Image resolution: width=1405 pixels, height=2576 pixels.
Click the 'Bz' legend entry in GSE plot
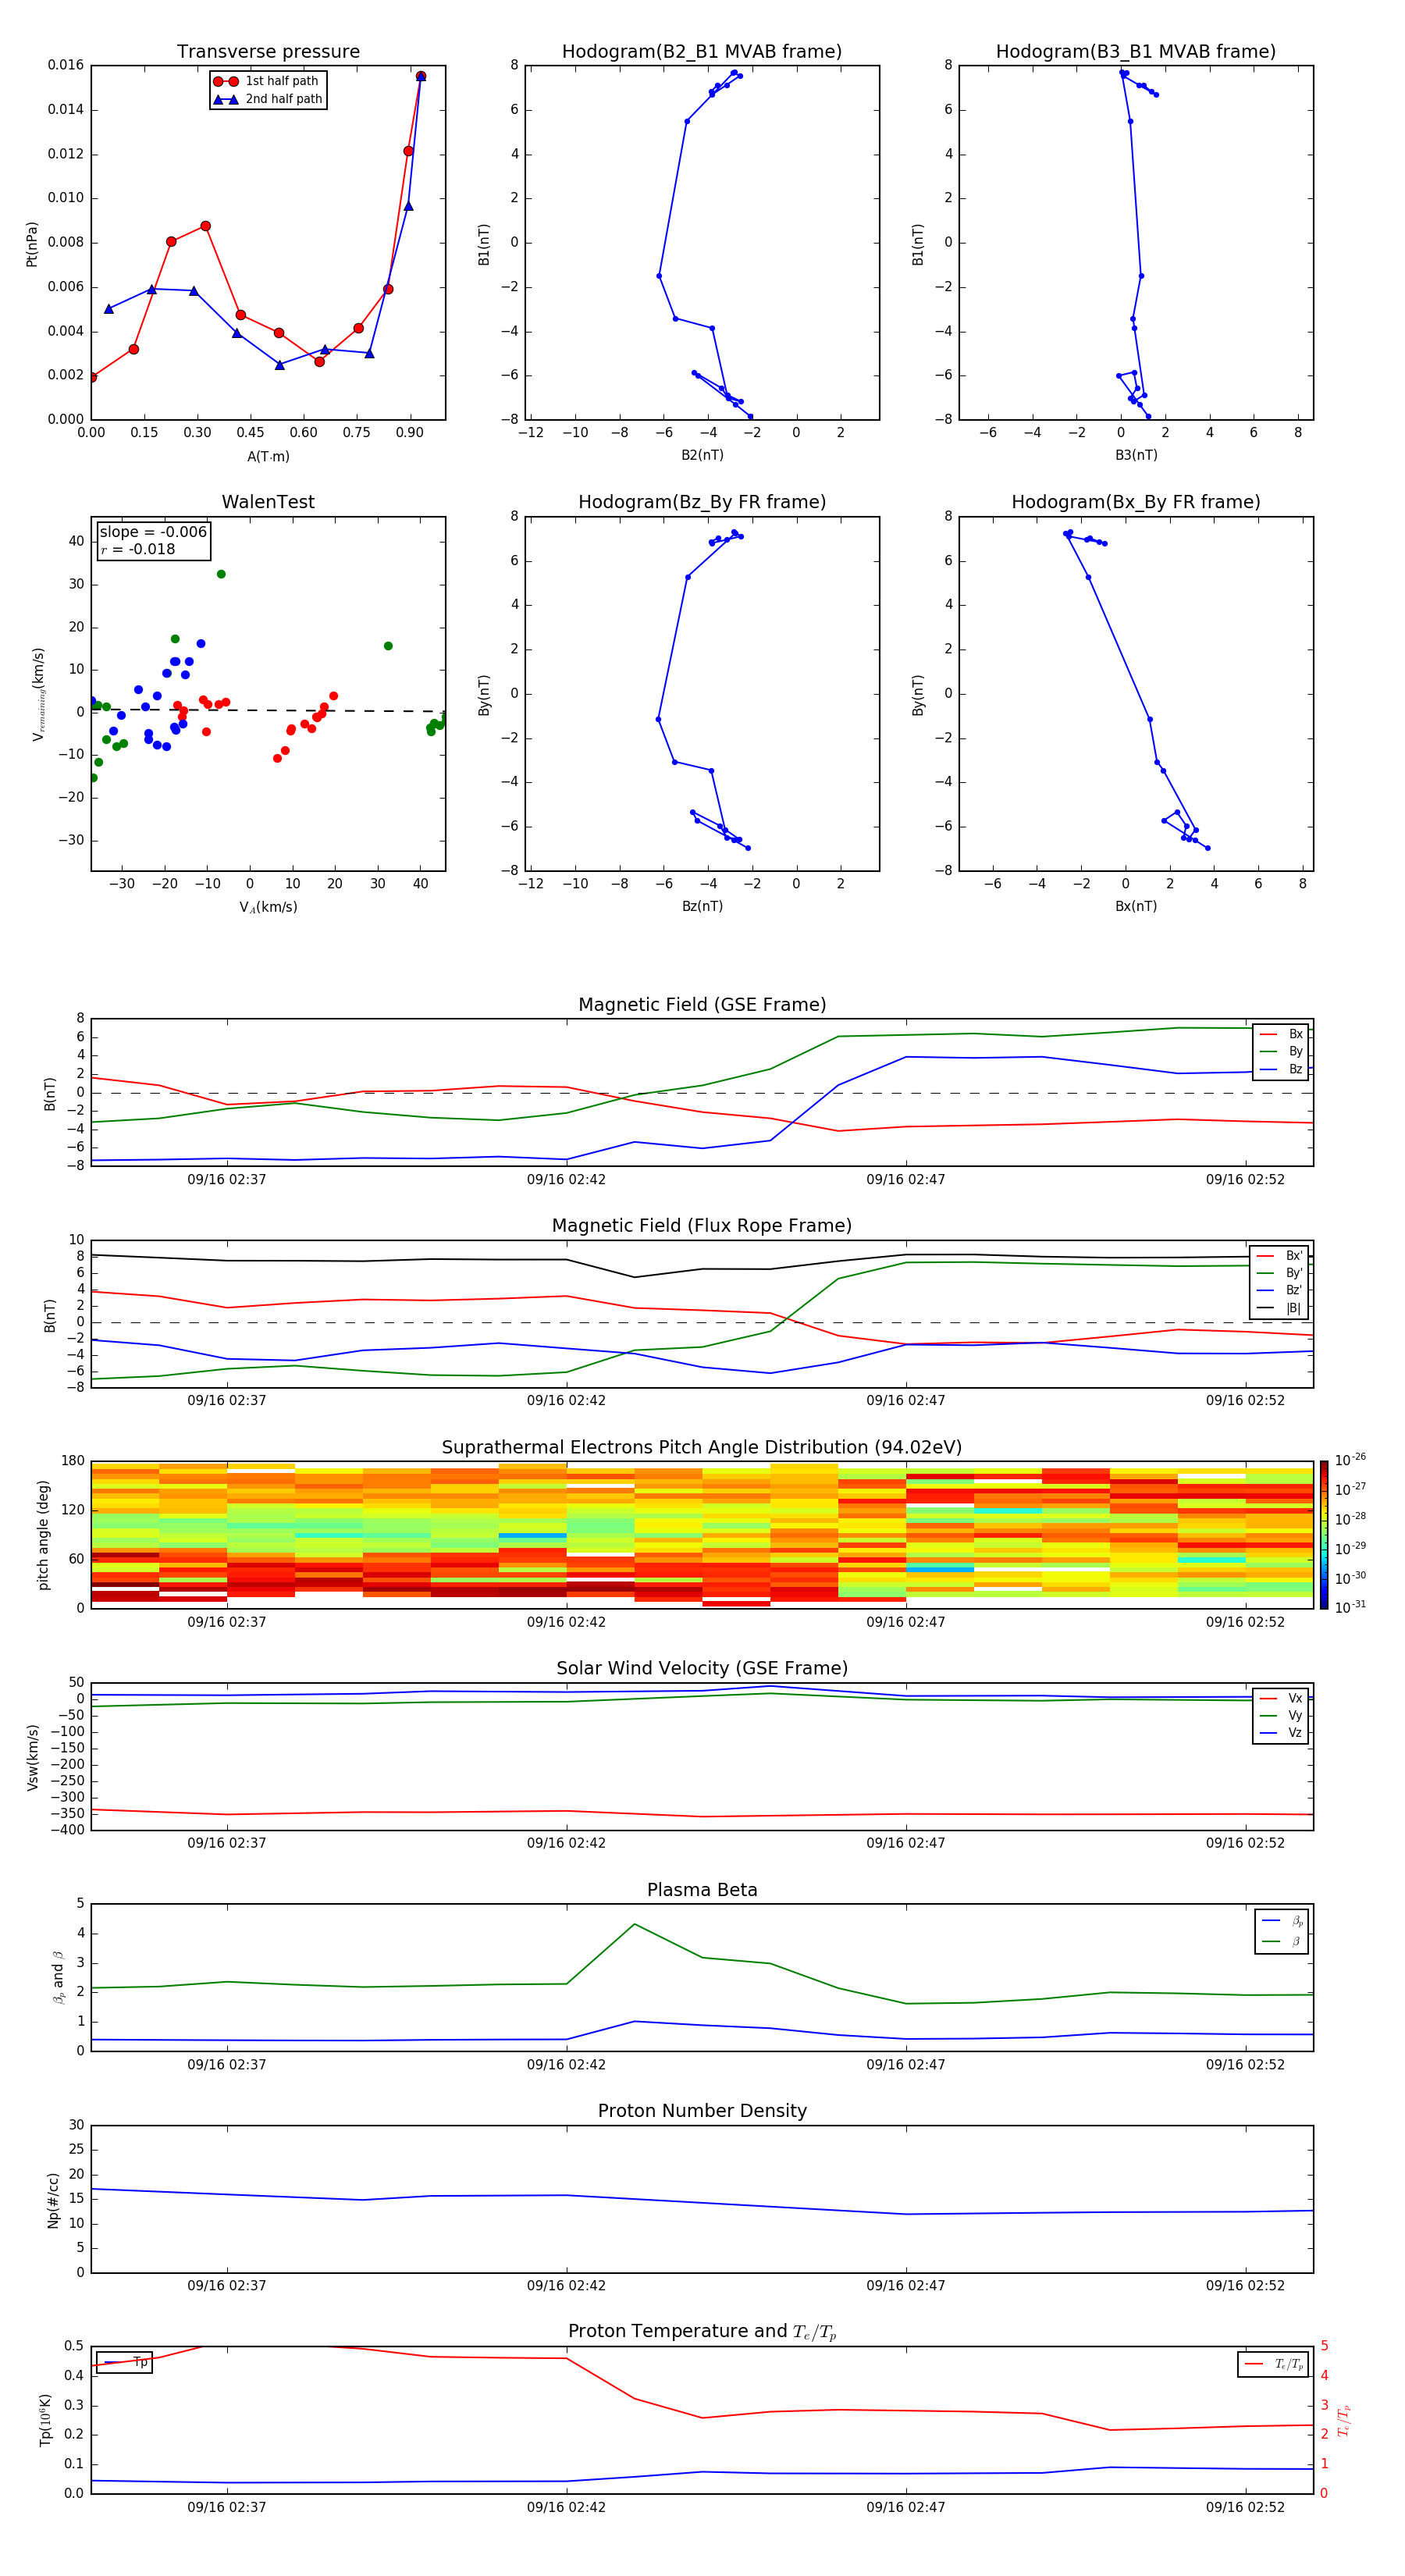[x=1281, y=1070]
